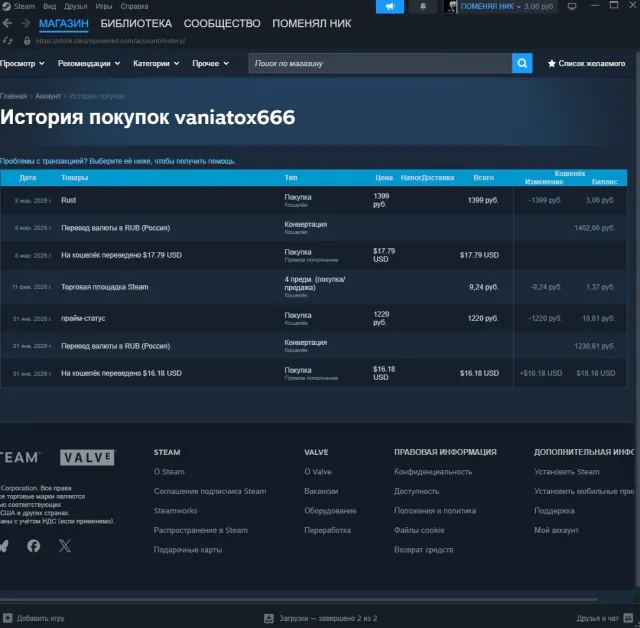Click the Big Picture mode monitor icon
Image resolution: width=640 pixels, height=628 pixels.
[x=572, y=7]
